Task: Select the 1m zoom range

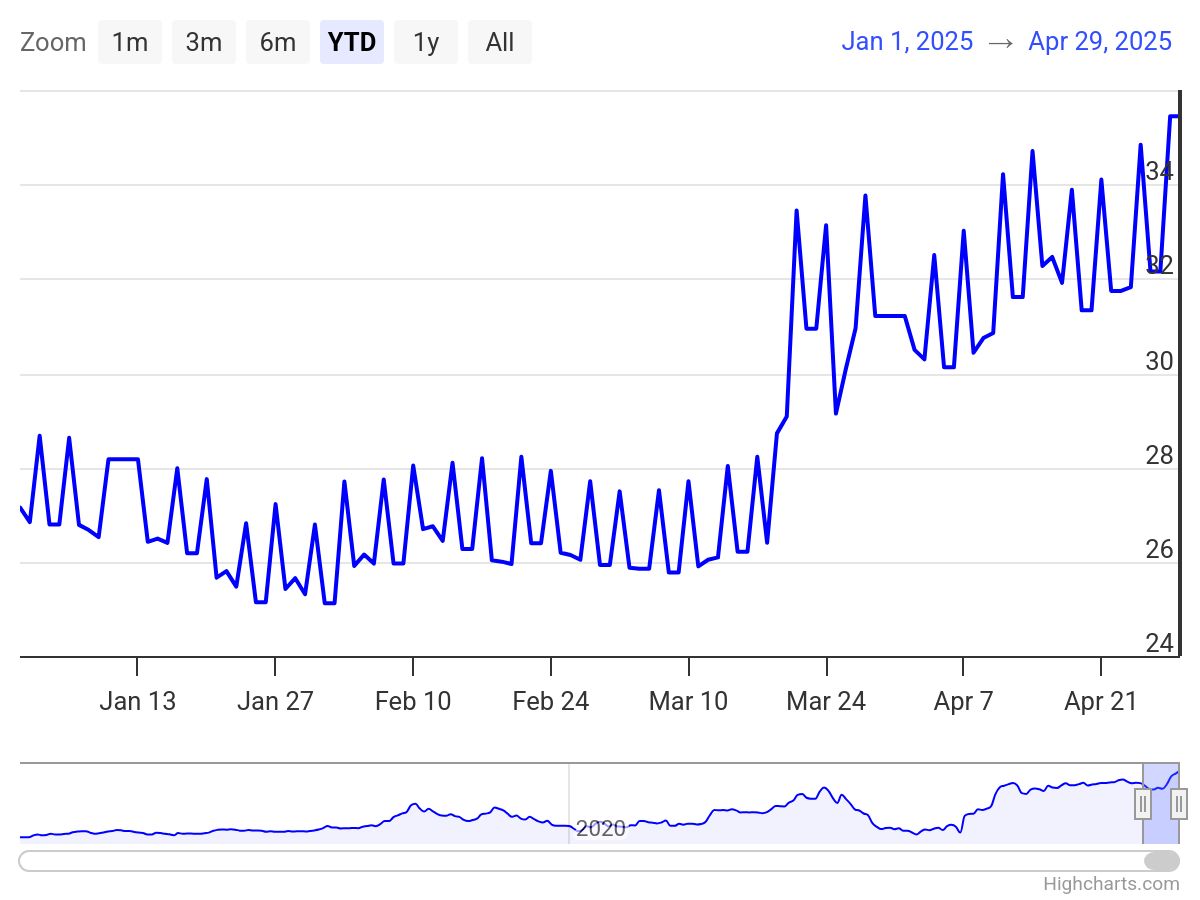Action: 130,42
